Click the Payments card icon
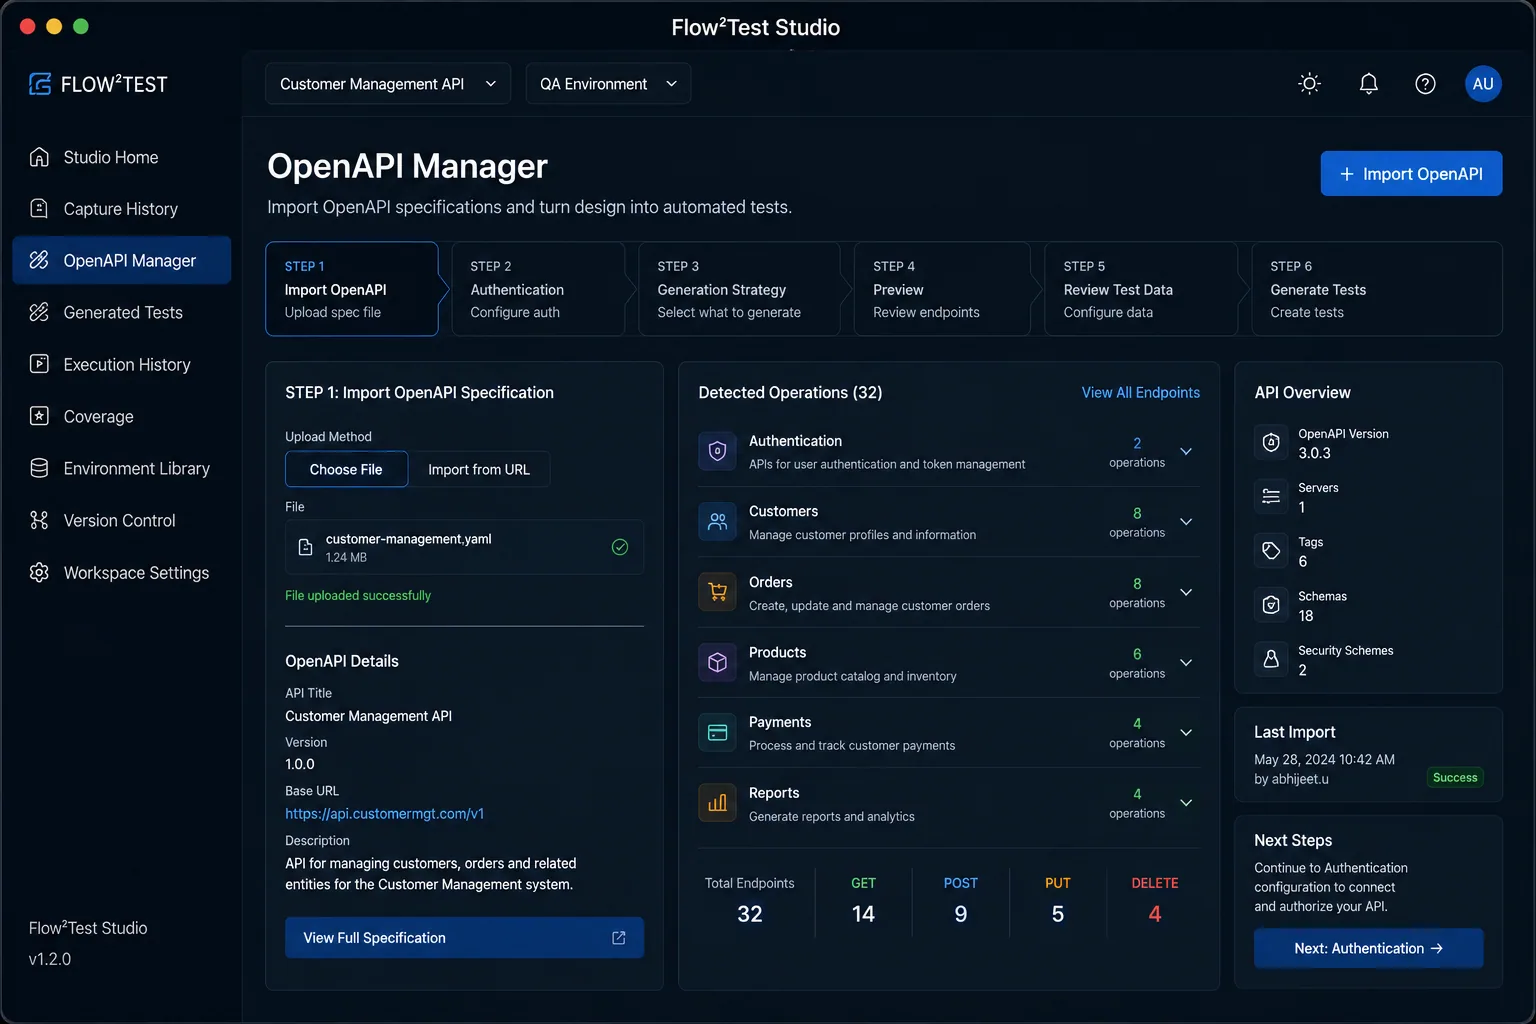Viewport: 1536px width, 1024px height. [717, 732]
